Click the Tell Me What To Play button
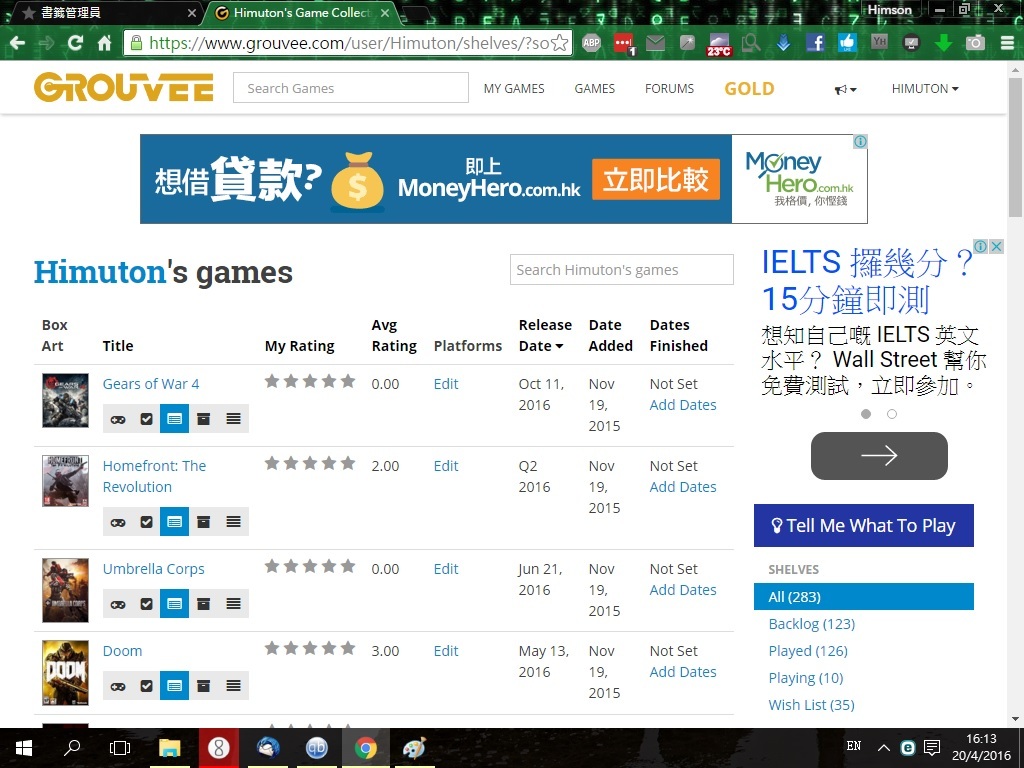1024x768 pixels. [863, 525]
